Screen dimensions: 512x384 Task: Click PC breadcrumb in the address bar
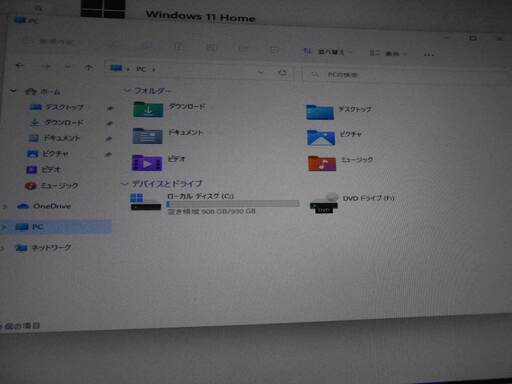141,69
